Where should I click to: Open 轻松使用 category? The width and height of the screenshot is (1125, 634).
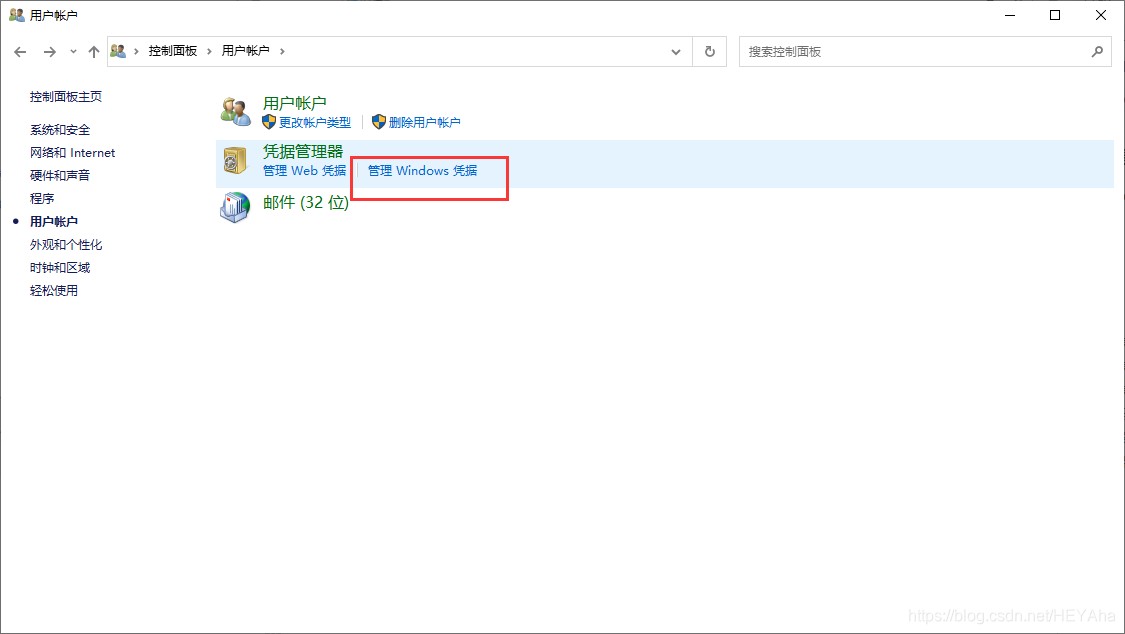click(x=54, y=290)
